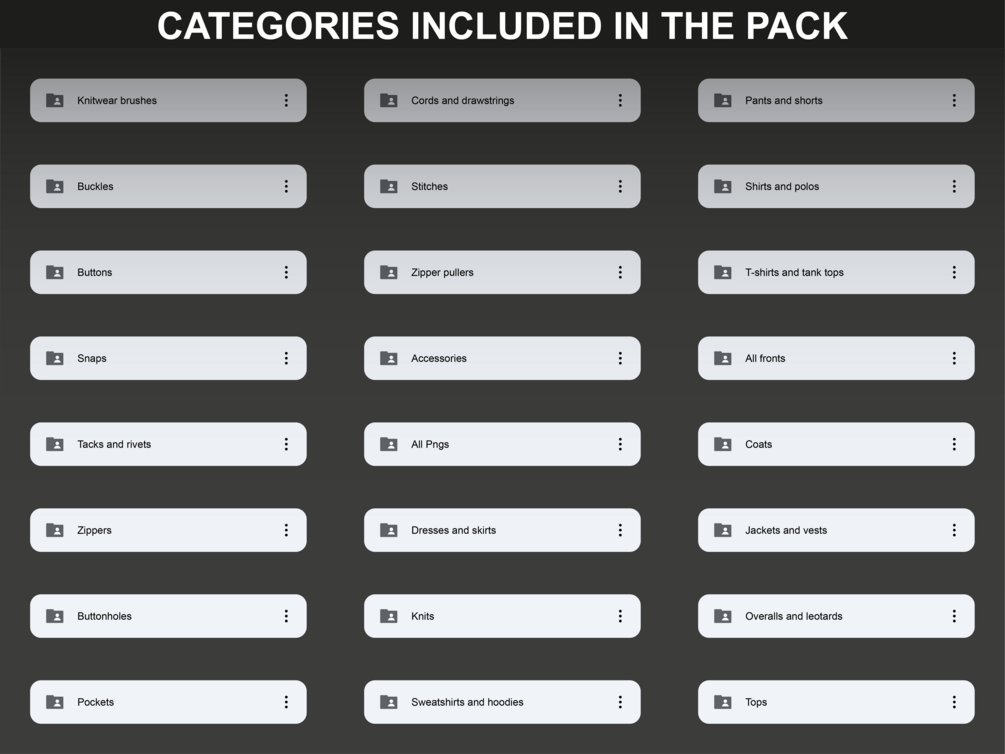Open the Cords and drawstrings folder
Viewport: 1005px width, 754px height.
pos(502,100)
